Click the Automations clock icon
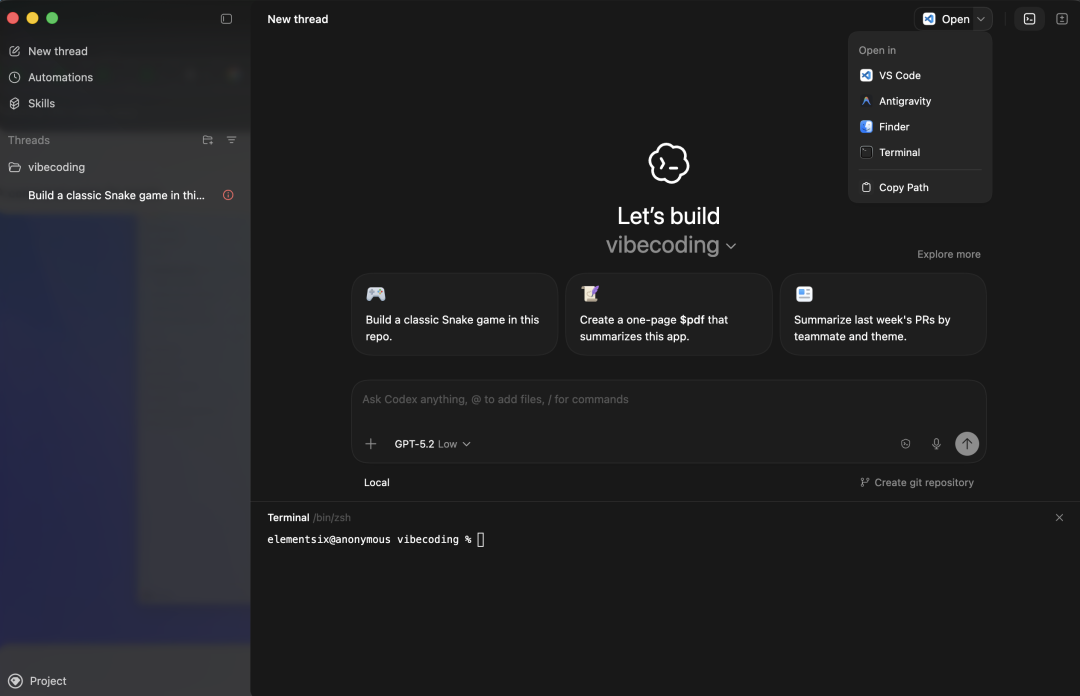Image resolution: width=1080 pixels, height=696 pixels. coord(14,77)
